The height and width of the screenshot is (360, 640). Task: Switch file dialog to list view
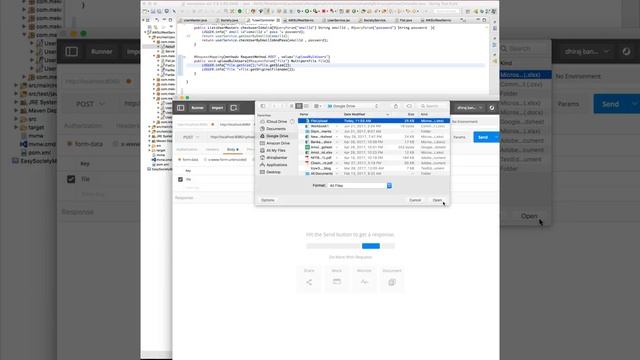point(299,106)
